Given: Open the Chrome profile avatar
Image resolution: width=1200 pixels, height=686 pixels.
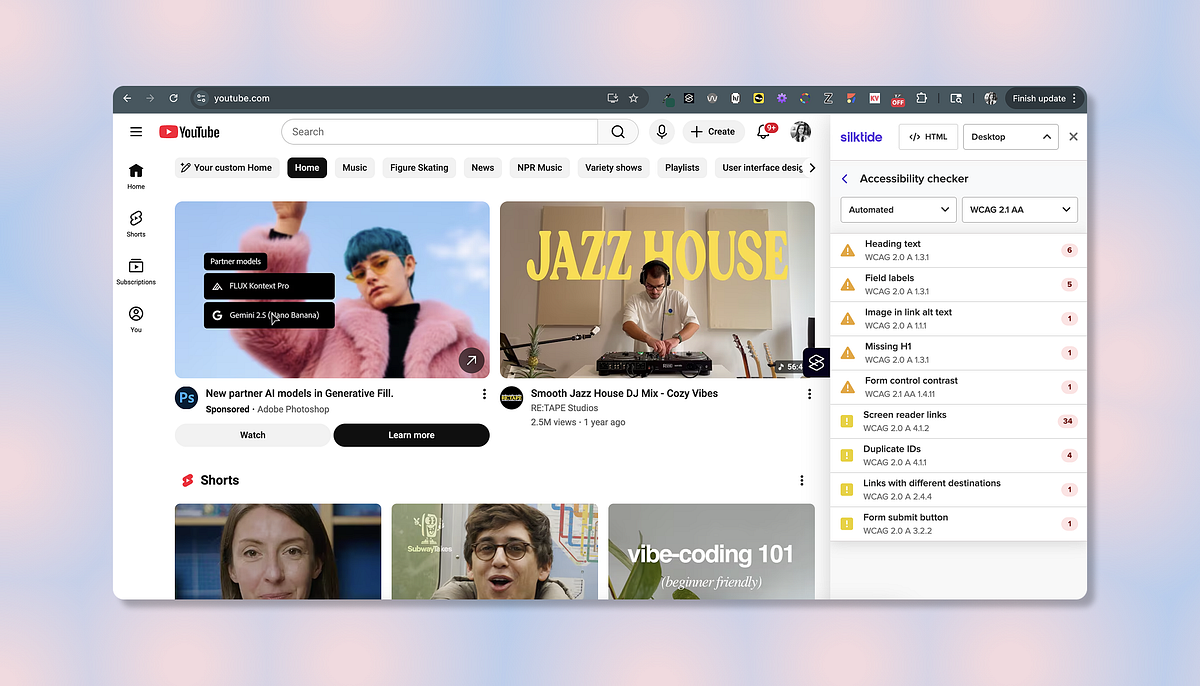Looking at the screenshot, I should click(x=990, y=98).
